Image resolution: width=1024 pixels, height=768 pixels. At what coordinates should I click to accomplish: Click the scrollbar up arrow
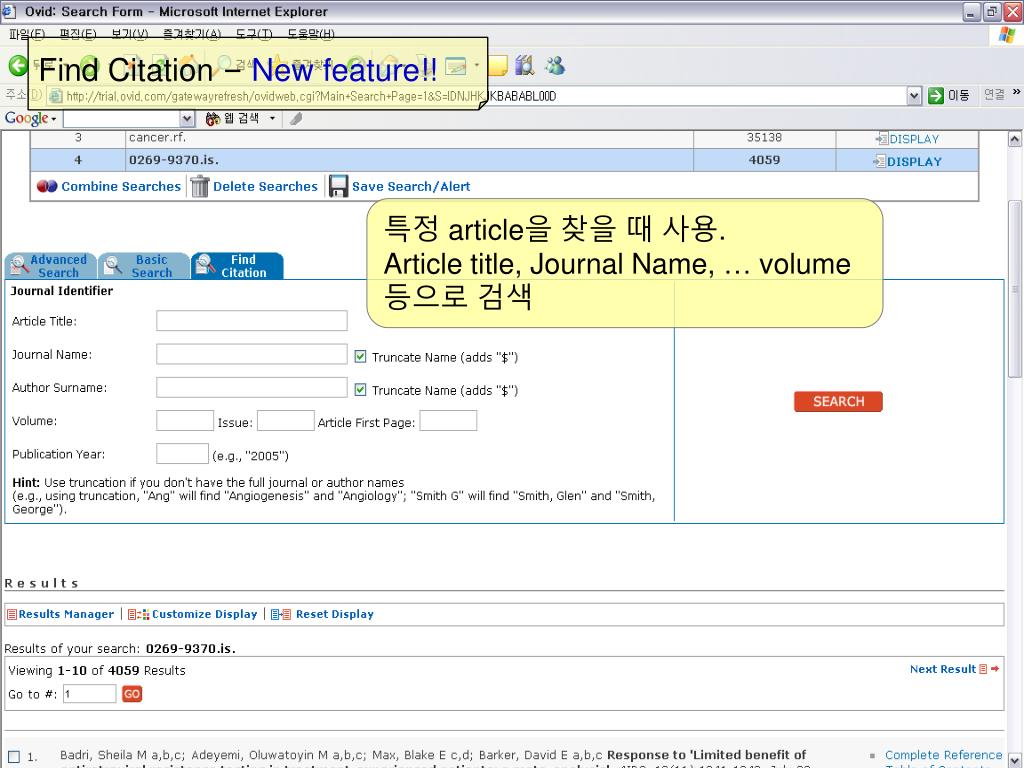point(1014,139)
